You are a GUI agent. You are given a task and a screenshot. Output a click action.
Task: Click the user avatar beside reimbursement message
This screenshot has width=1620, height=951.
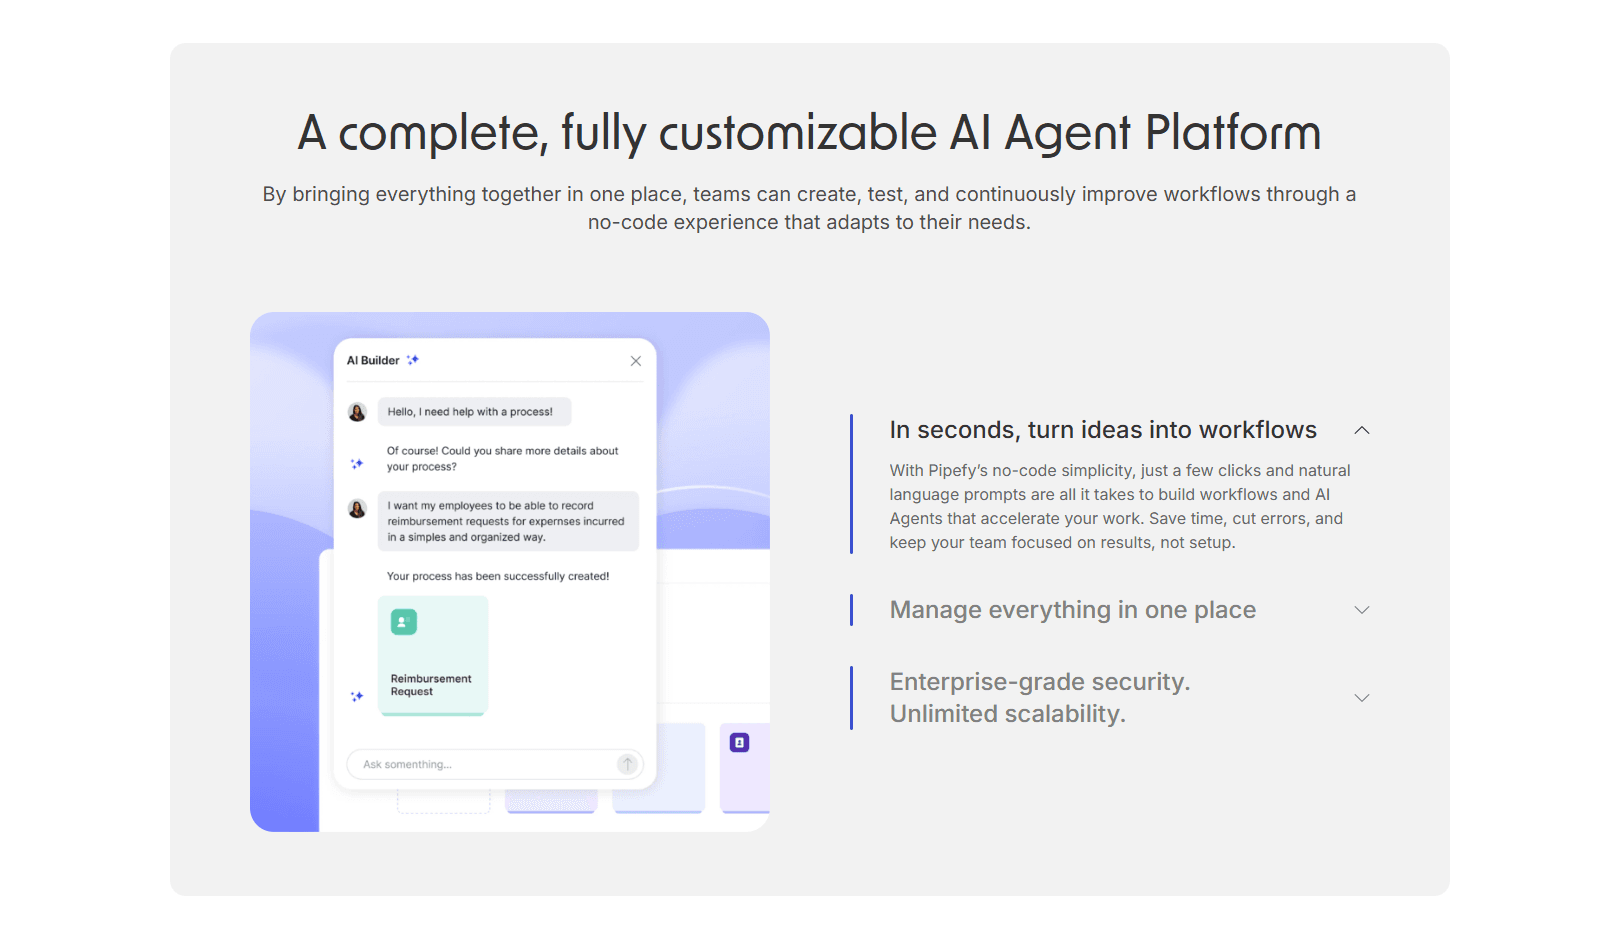click(x=357, y=509)
